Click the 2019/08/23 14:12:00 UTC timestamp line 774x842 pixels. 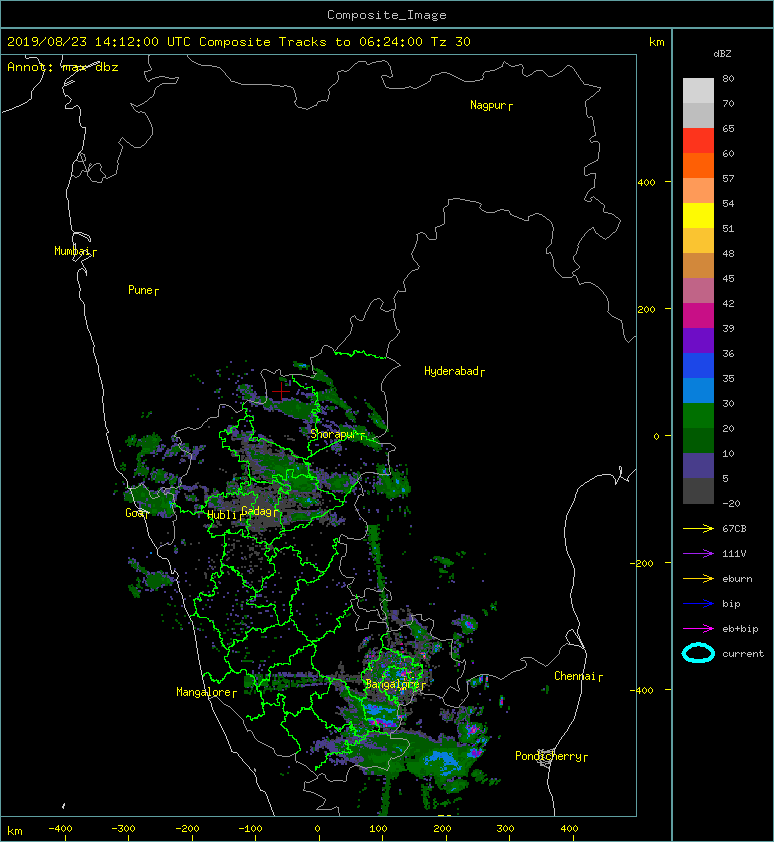point(238,42)
